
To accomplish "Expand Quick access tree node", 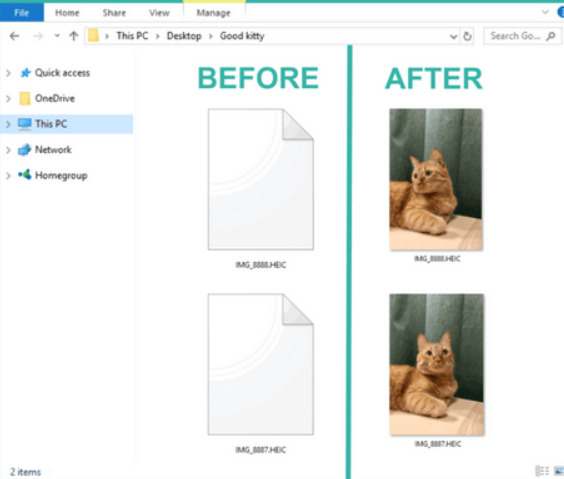I will (x=8, y=73).
